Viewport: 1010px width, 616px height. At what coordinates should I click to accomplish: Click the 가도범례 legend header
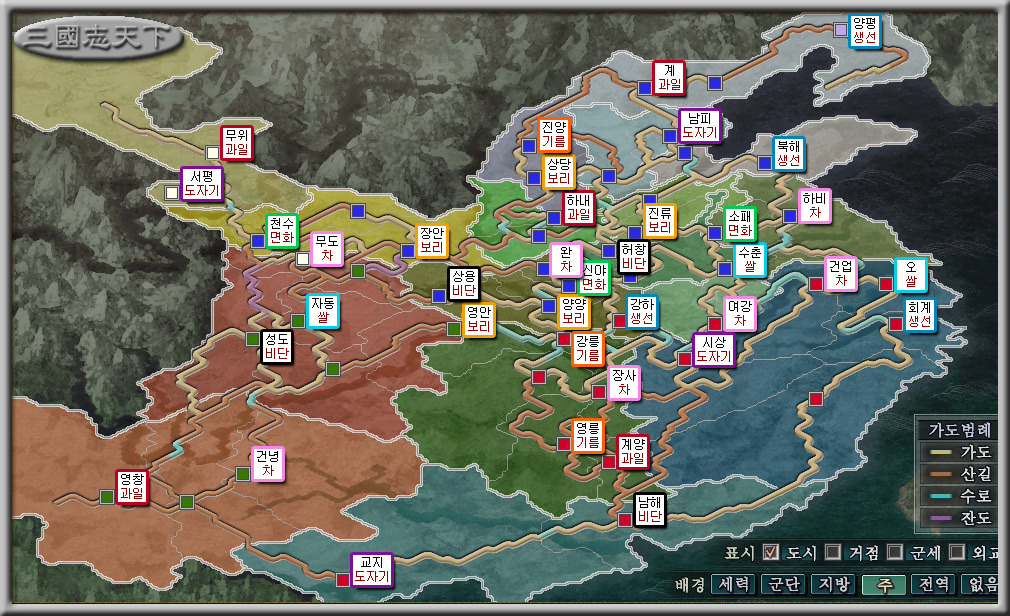(959, 430)
